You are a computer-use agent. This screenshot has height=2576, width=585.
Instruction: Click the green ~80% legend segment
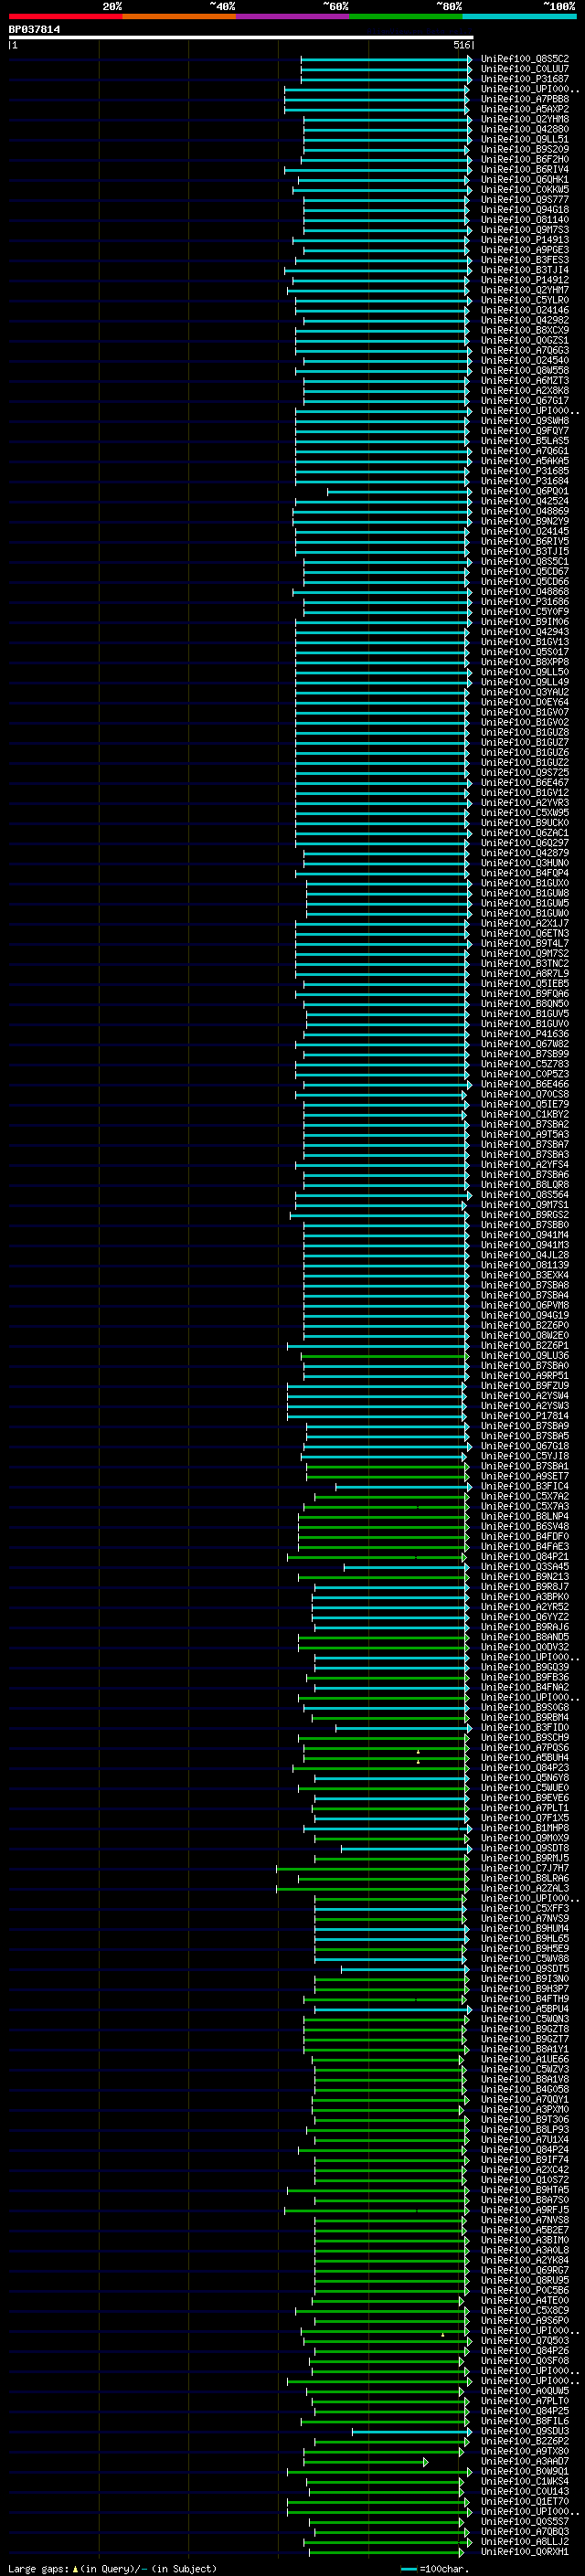(405, 16)
